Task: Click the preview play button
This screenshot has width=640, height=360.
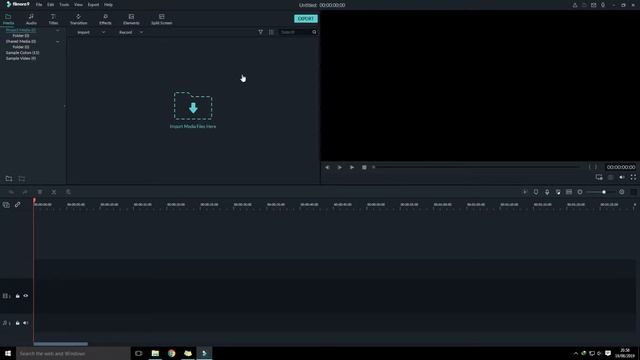Action: point(340,167)
